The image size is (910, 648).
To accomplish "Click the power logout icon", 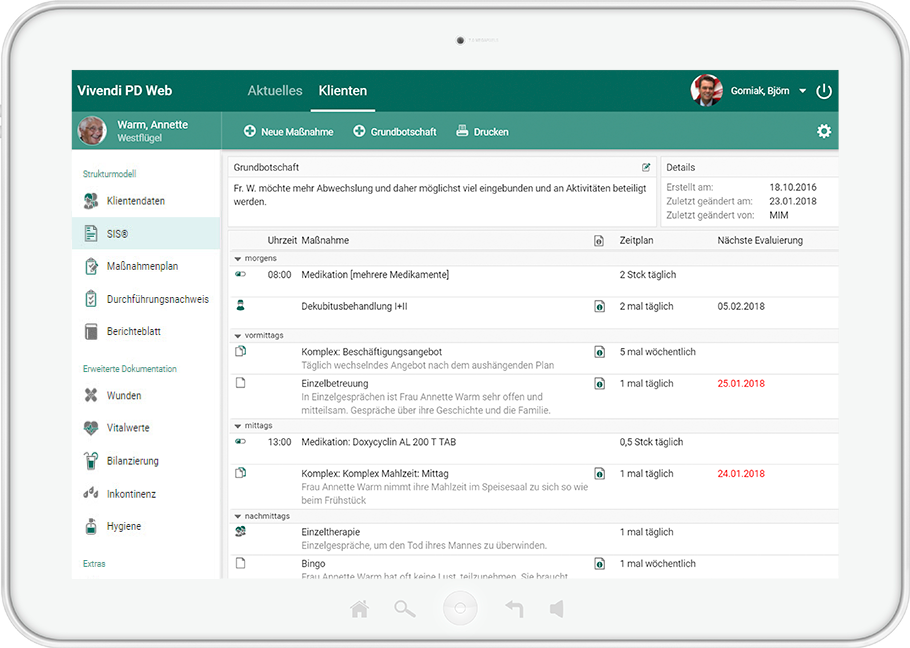I will (x=824, y=91).
